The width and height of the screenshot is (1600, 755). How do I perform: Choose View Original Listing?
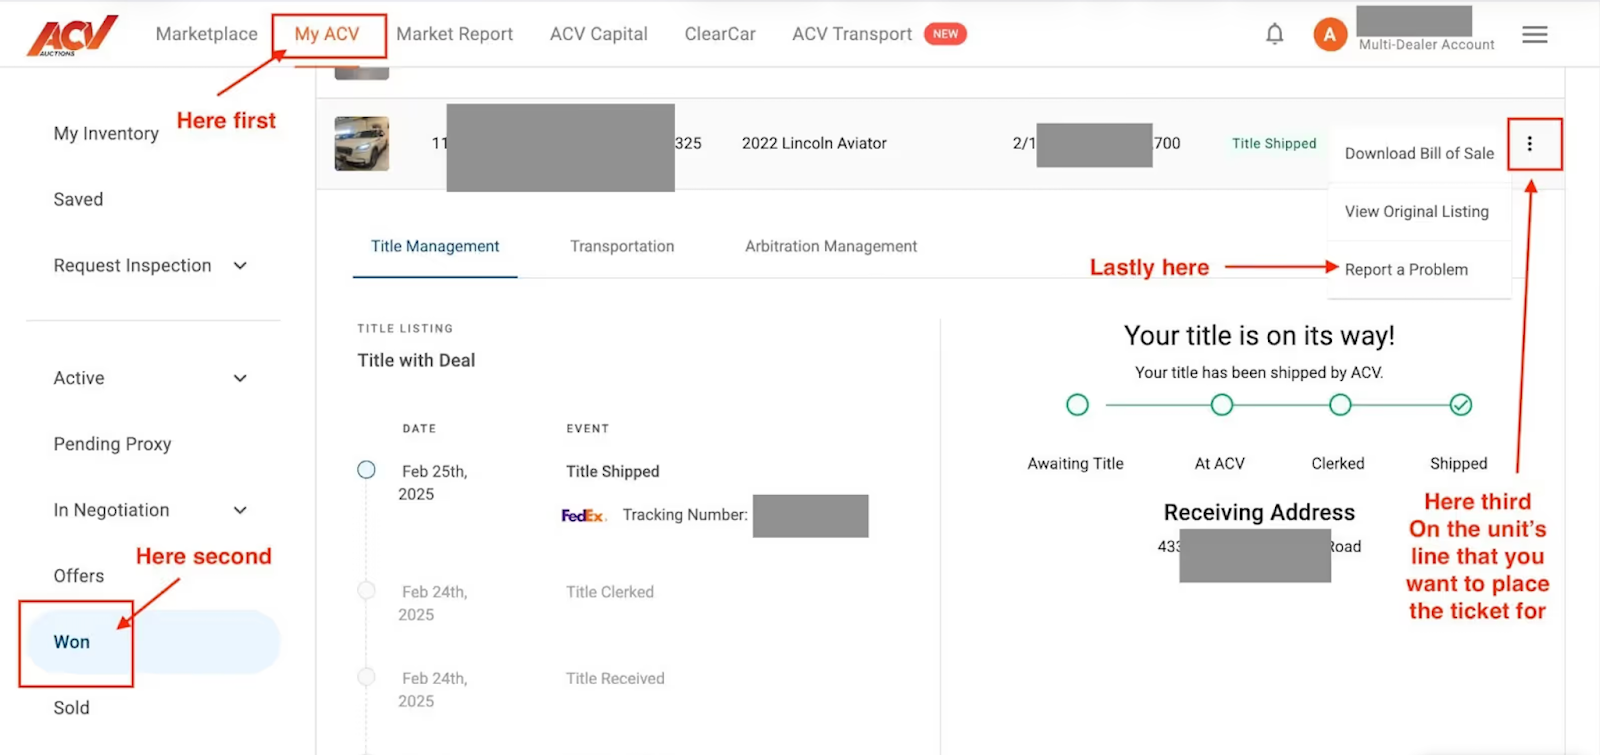pyautogui.click(x=1416, y=211)
